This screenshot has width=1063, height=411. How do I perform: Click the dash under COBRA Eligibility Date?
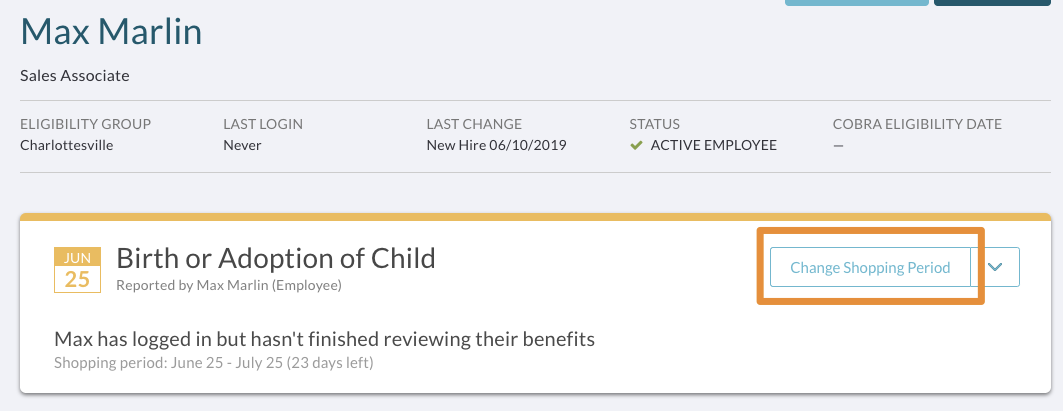click(x=839, y=145)
